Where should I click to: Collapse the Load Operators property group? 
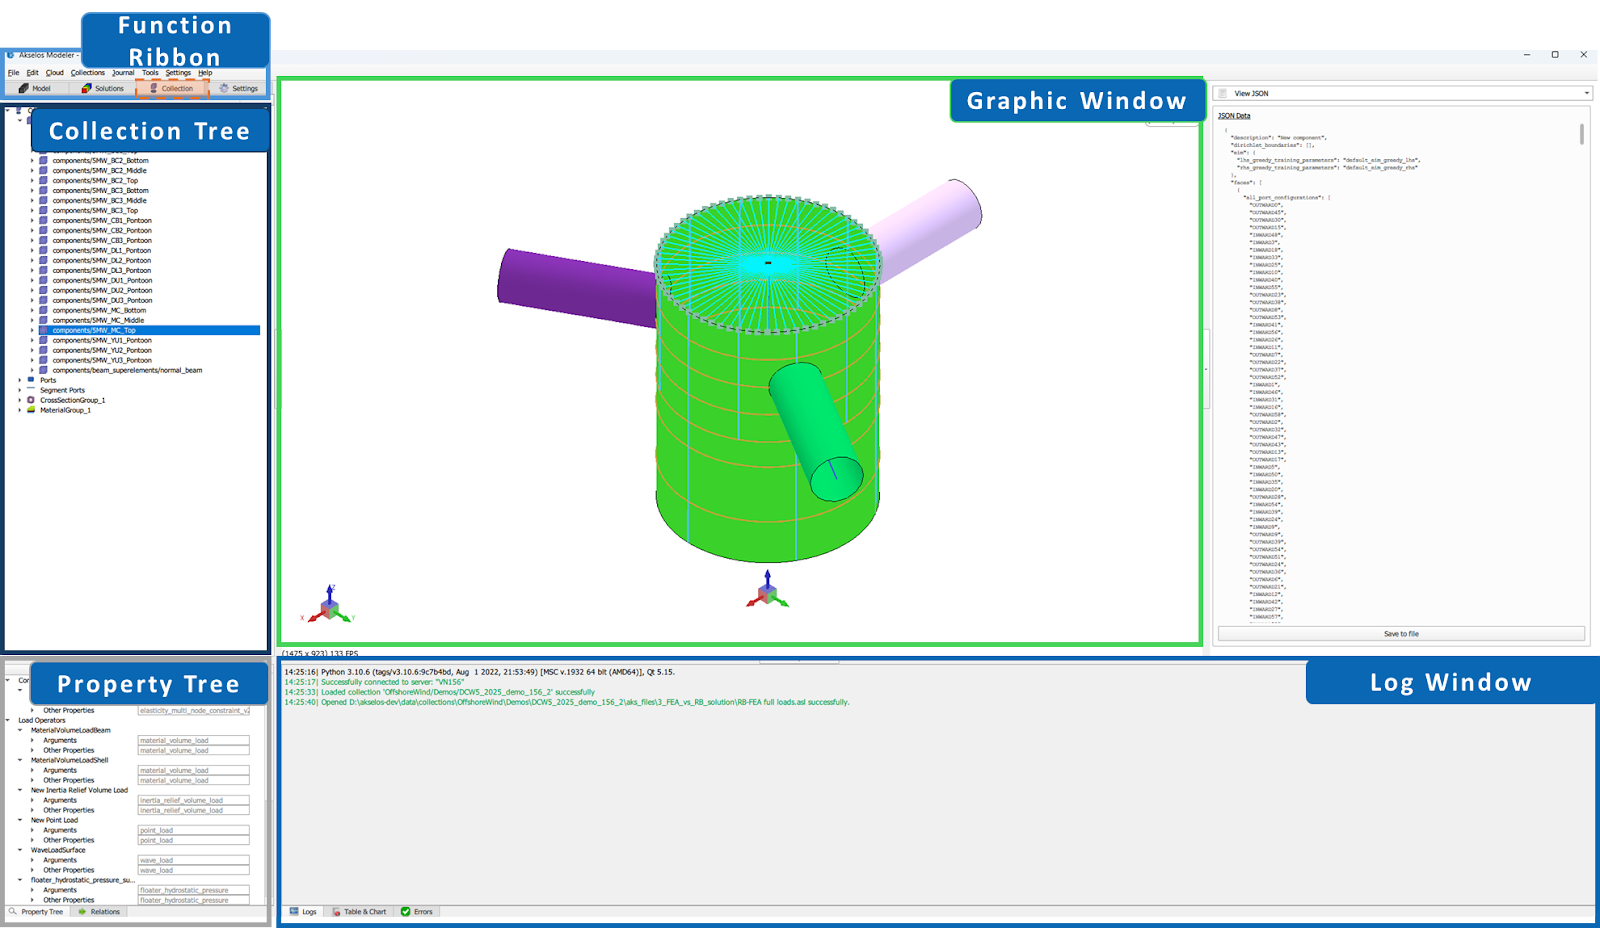point(8,720)
